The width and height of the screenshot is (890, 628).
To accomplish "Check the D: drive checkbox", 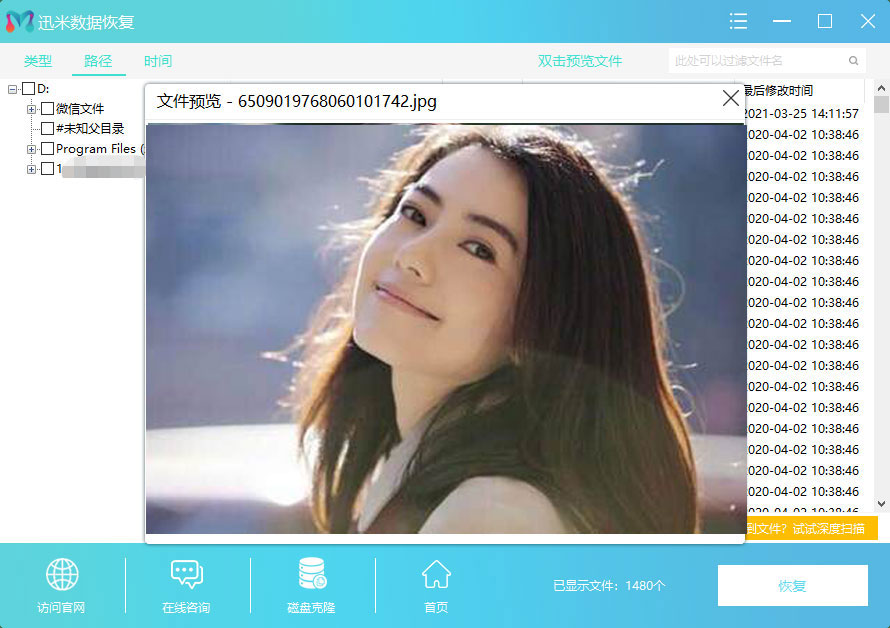I will click(x=28, y=89).
